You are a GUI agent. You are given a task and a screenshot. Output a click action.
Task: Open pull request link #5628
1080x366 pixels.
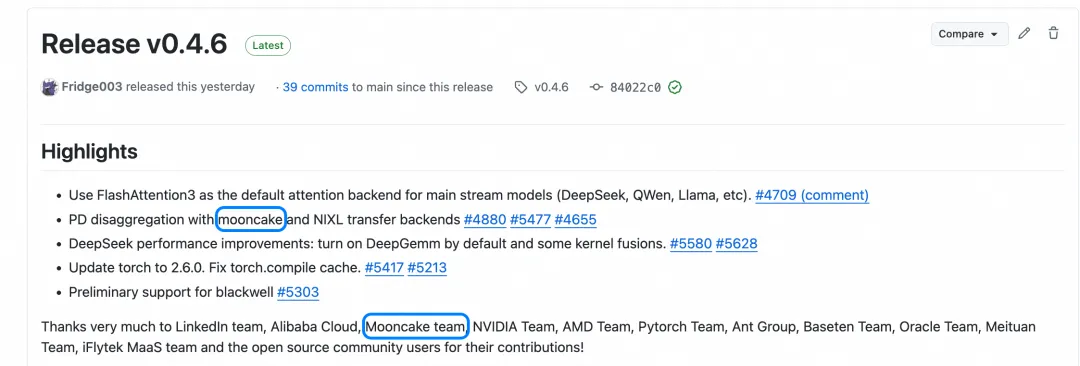coord(737,243)
